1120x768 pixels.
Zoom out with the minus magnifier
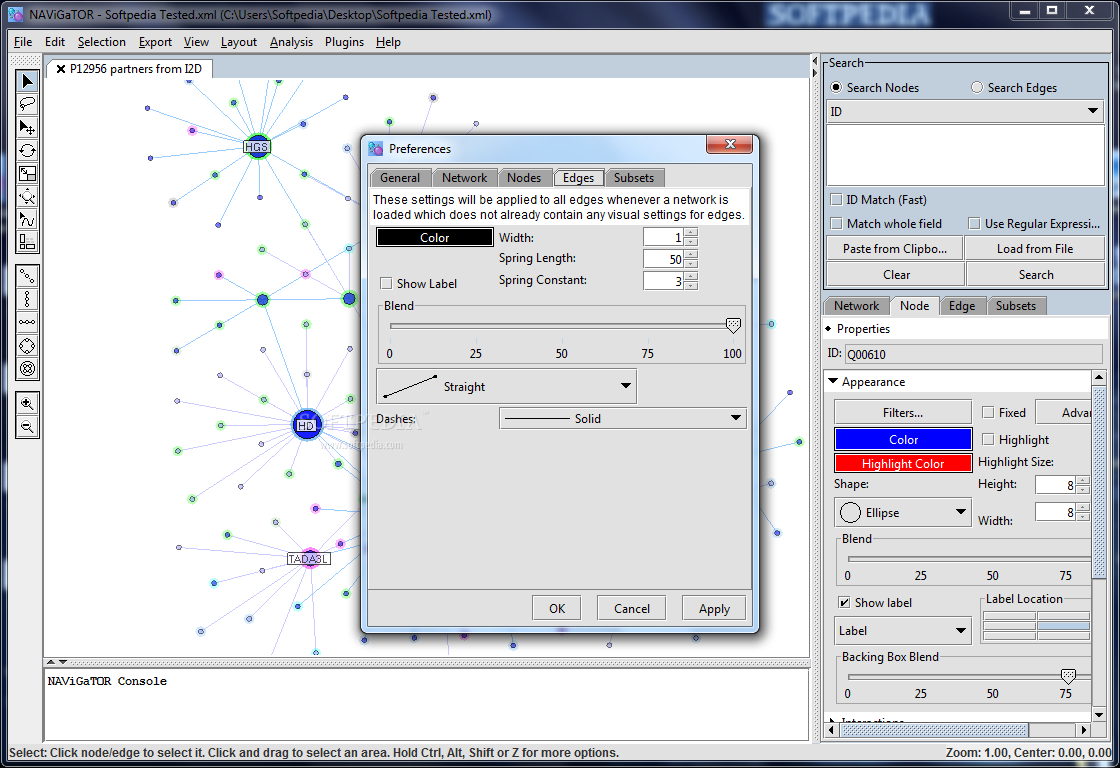point(27,427)
